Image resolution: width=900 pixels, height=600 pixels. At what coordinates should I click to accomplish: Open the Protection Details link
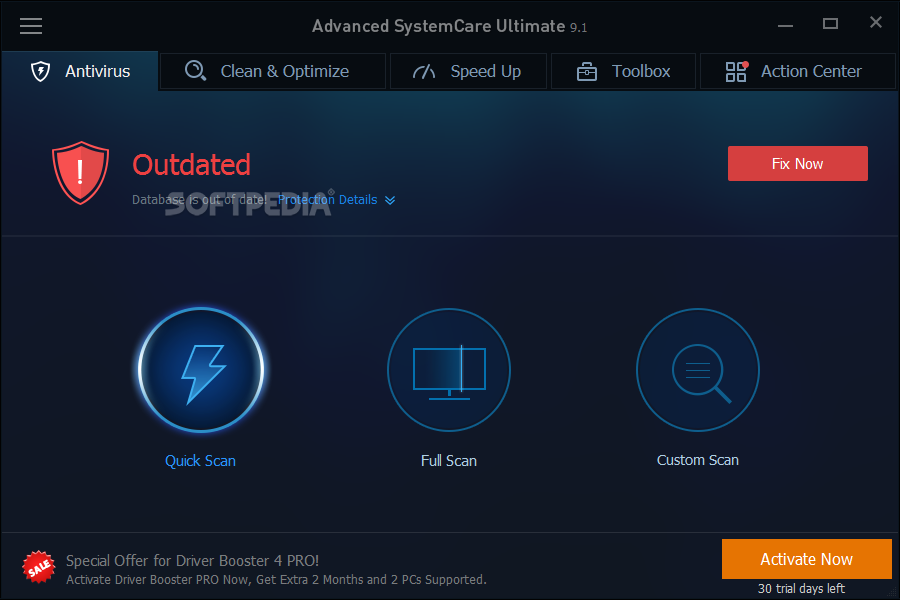pyautogui.click(x=328, y=200)
